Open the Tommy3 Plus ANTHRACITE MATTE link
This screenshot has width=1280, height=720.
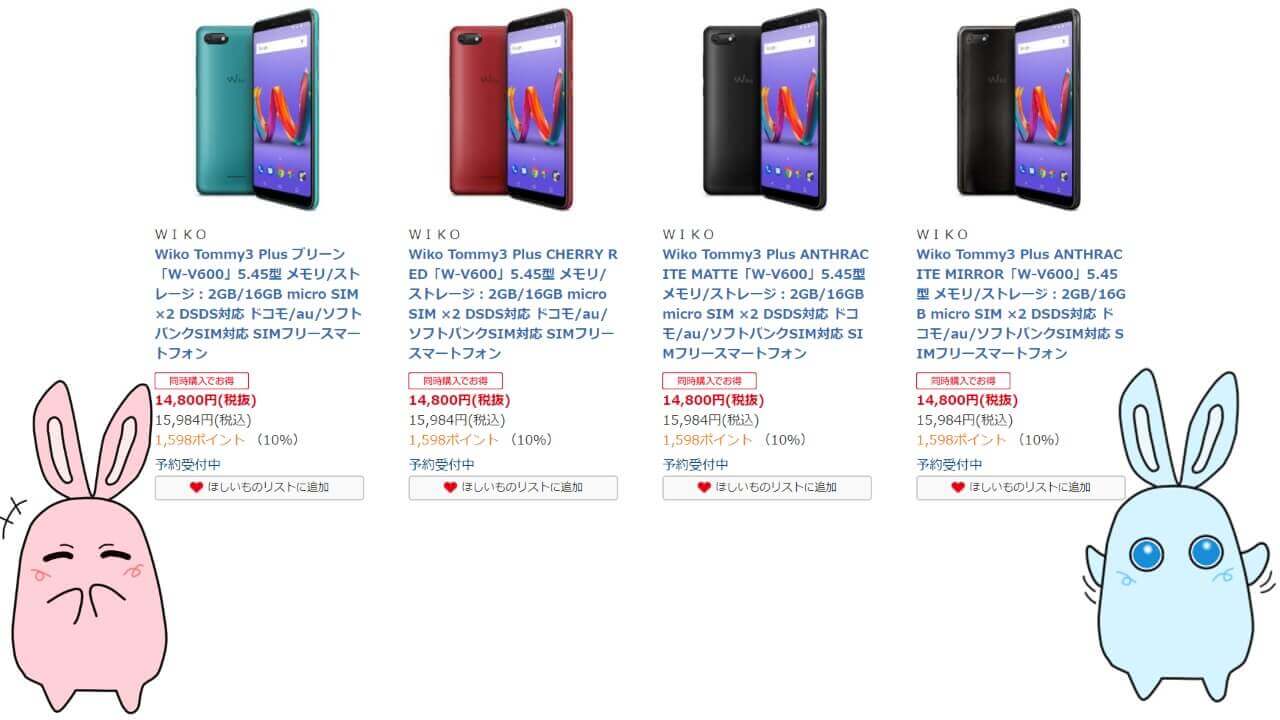(766, 304)
